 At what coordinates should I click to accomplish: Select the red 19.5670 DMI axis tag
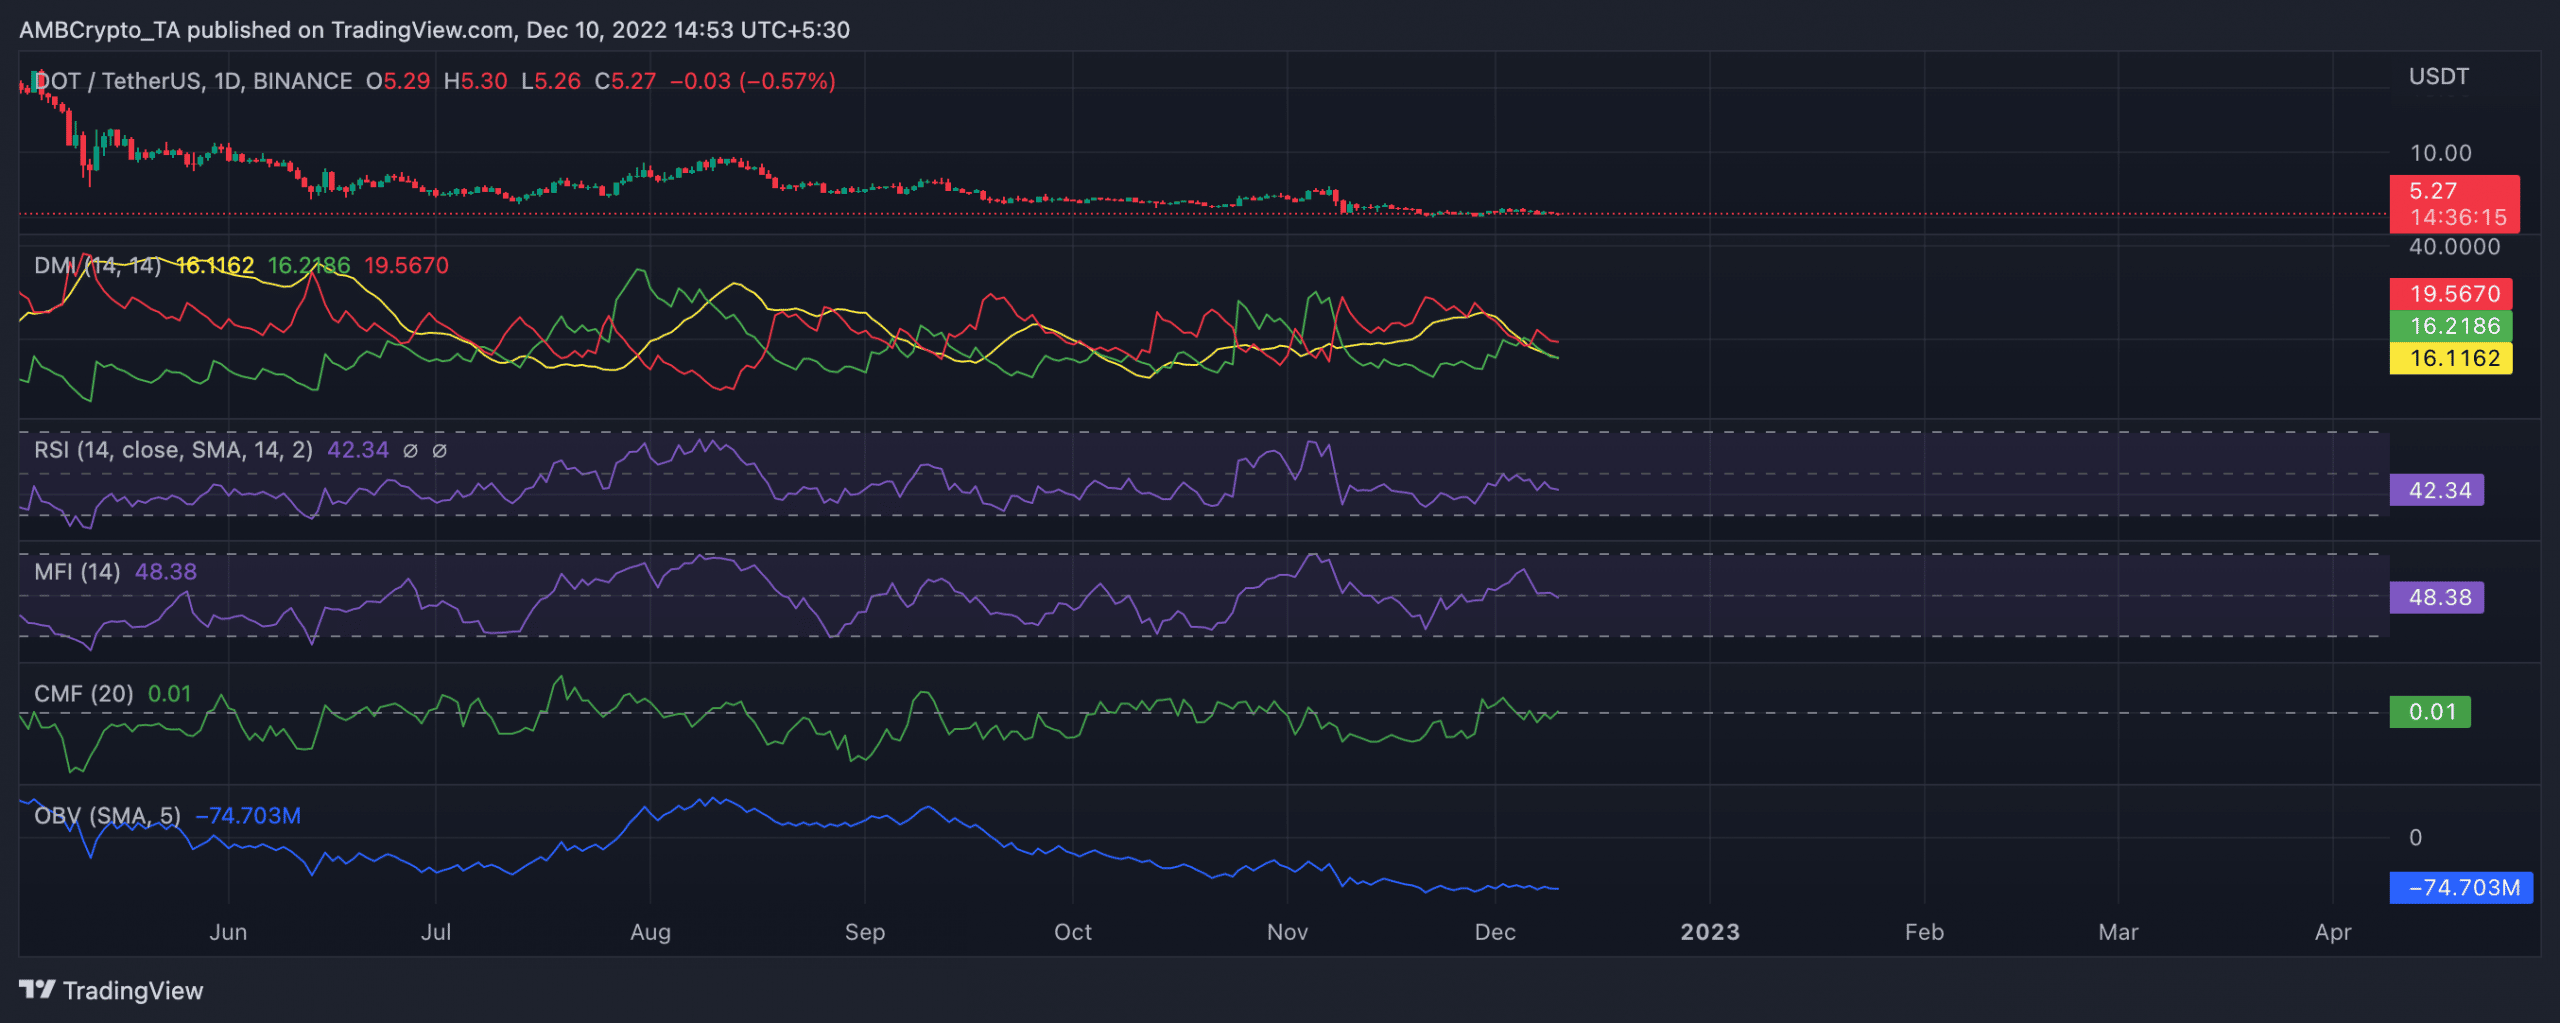click(x=2453, y=294)
